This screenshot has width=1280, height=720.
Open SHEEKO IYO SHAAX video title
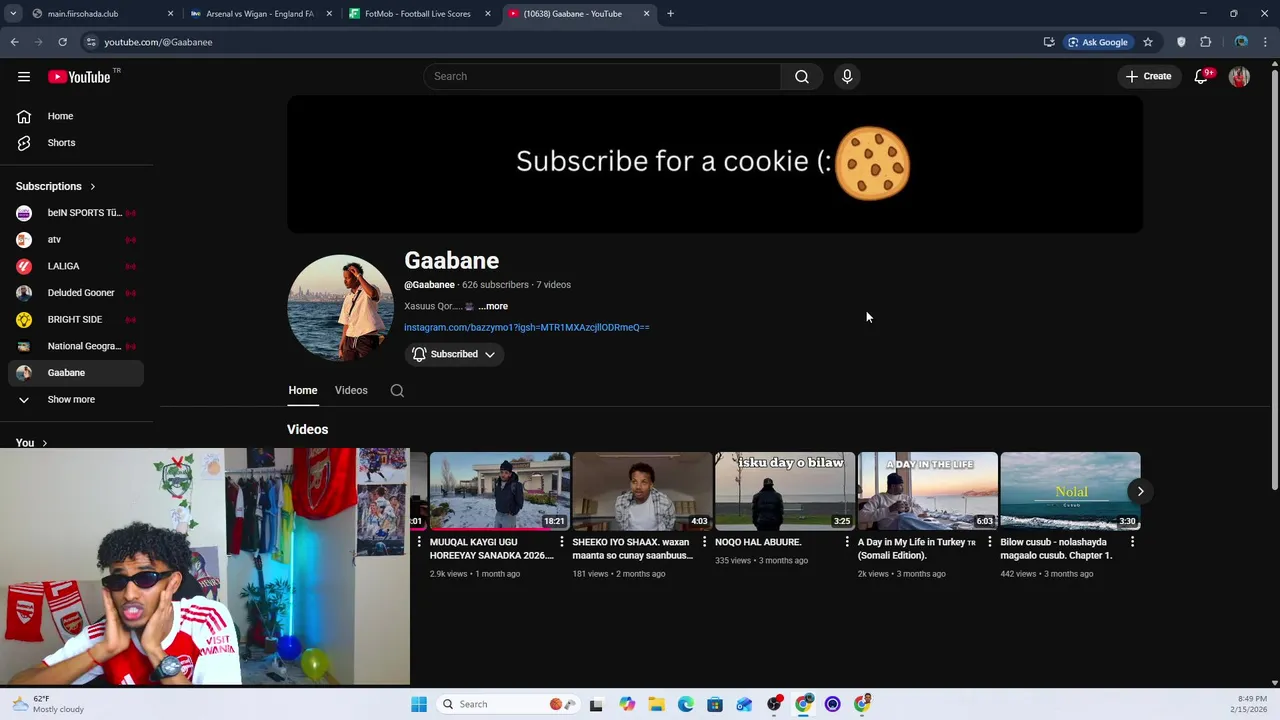pos(632,549)
